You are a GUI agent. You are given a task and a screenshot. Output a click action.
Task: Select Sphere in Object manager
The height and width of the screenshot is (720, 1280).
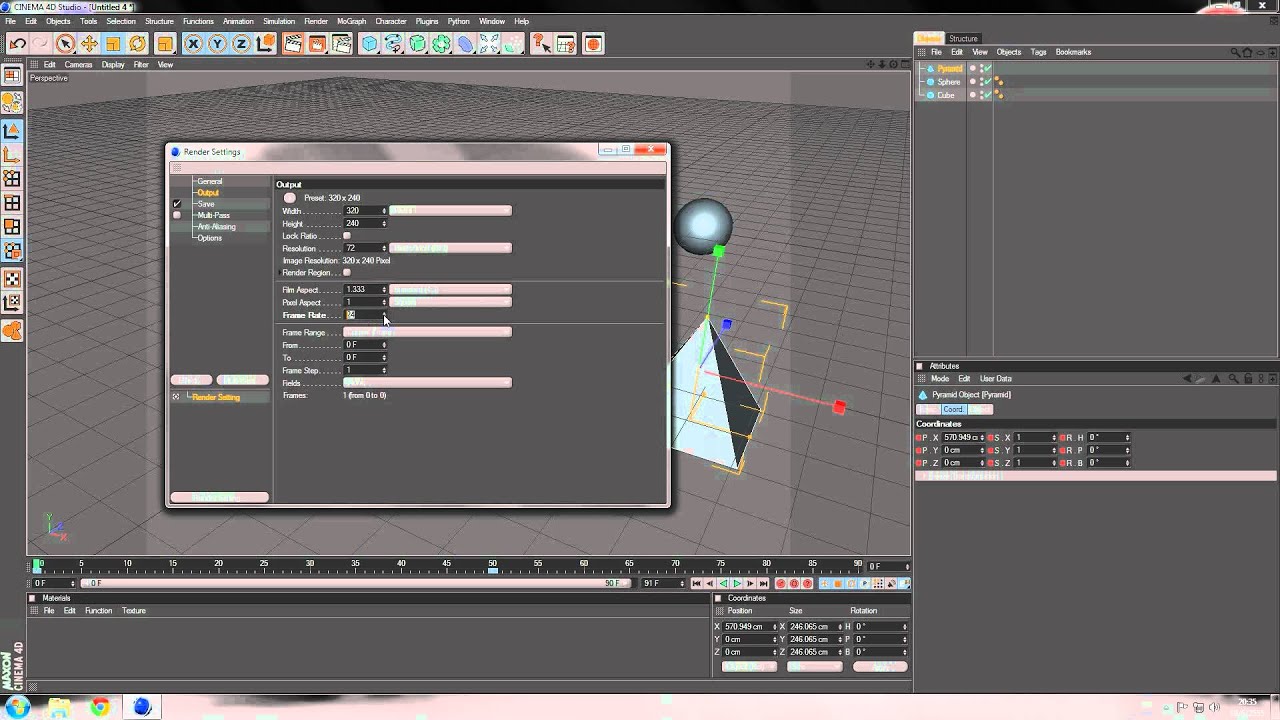948,82
